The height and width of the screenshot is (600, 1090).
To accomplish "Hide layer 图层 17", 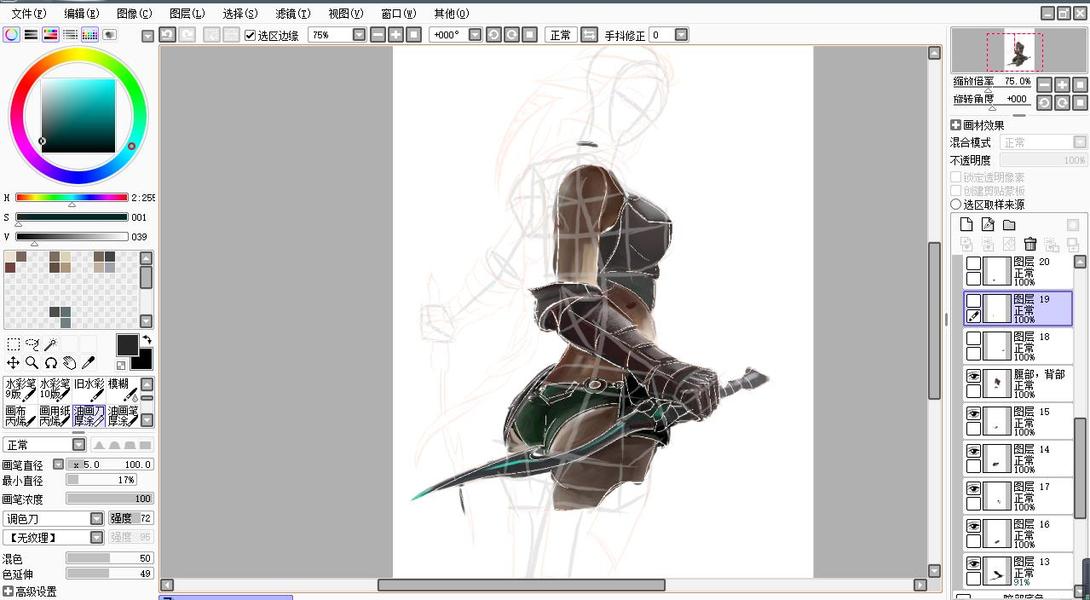I will coord(974,489).
